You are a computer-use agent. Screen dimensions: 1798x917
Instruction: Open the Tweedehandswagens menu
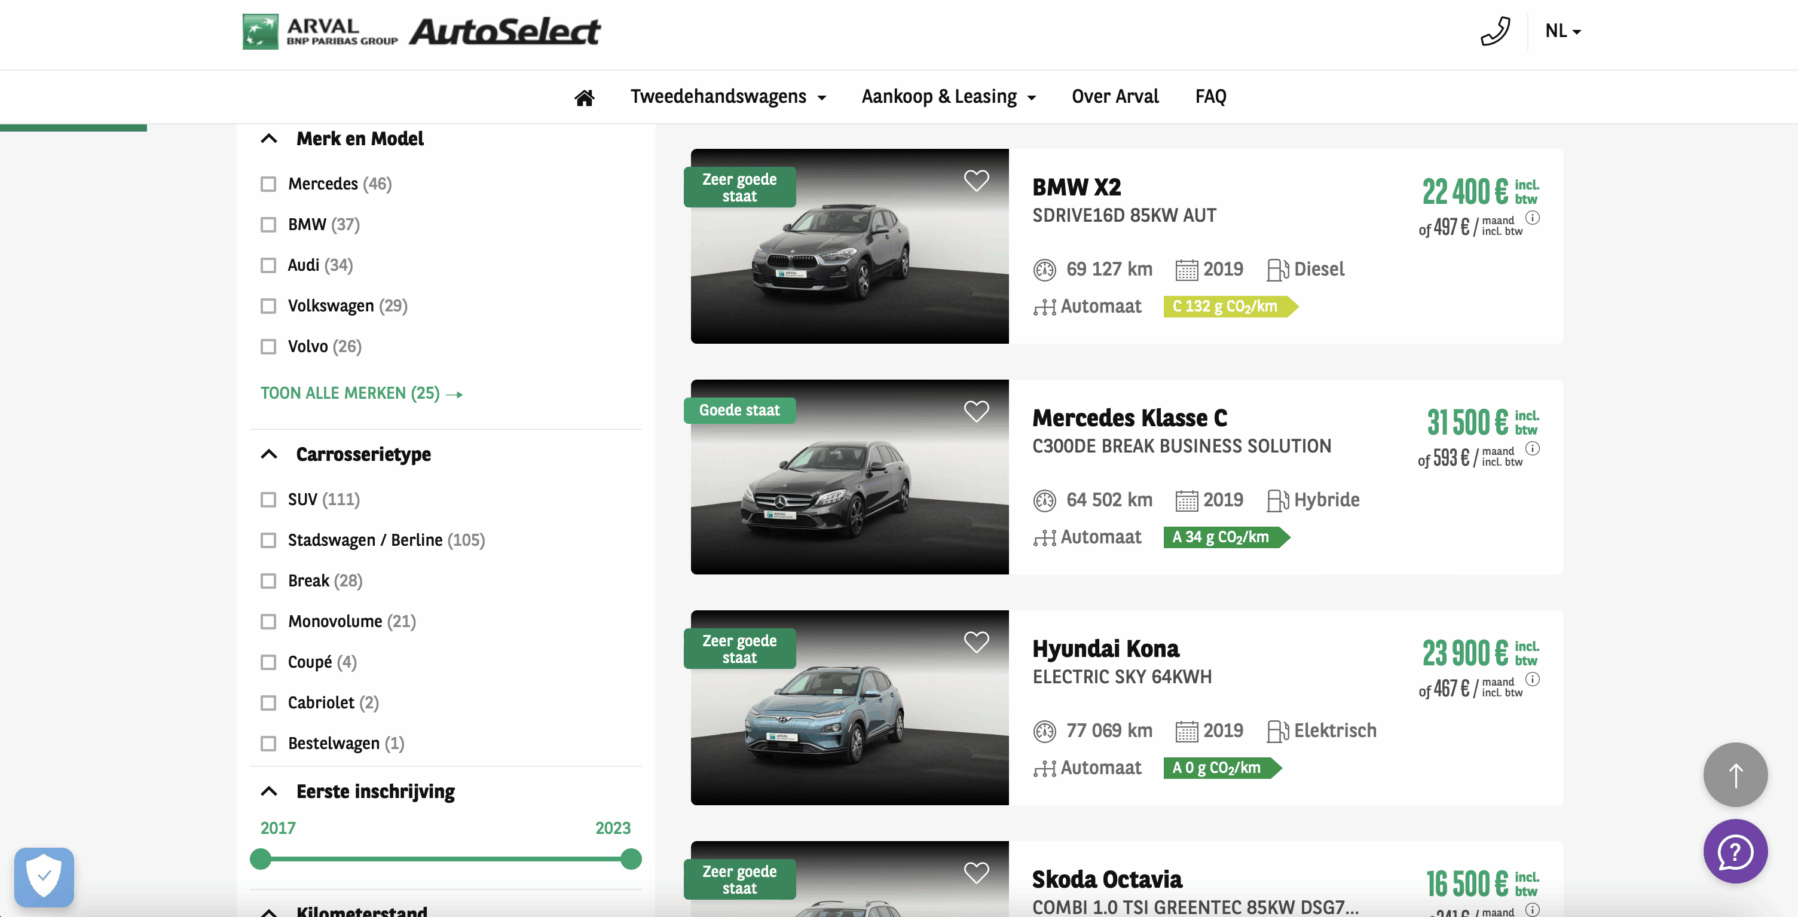(x=727, y=97)
